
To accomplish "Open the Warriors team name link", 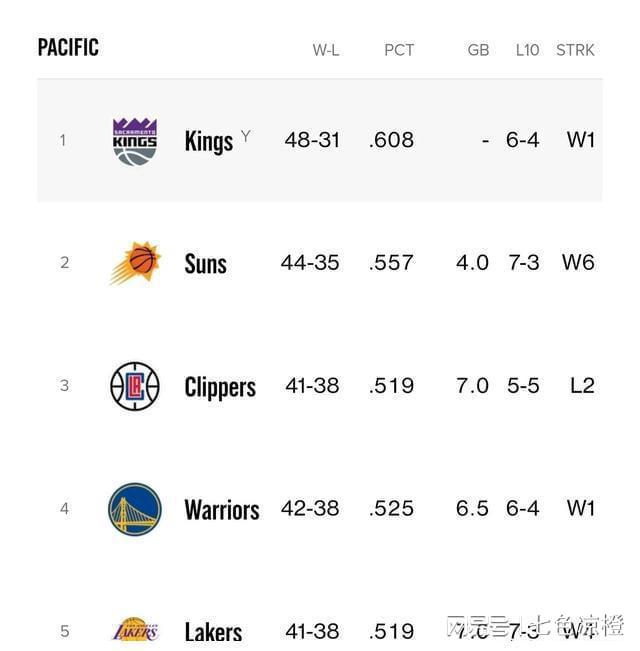I will pos(222,509).
